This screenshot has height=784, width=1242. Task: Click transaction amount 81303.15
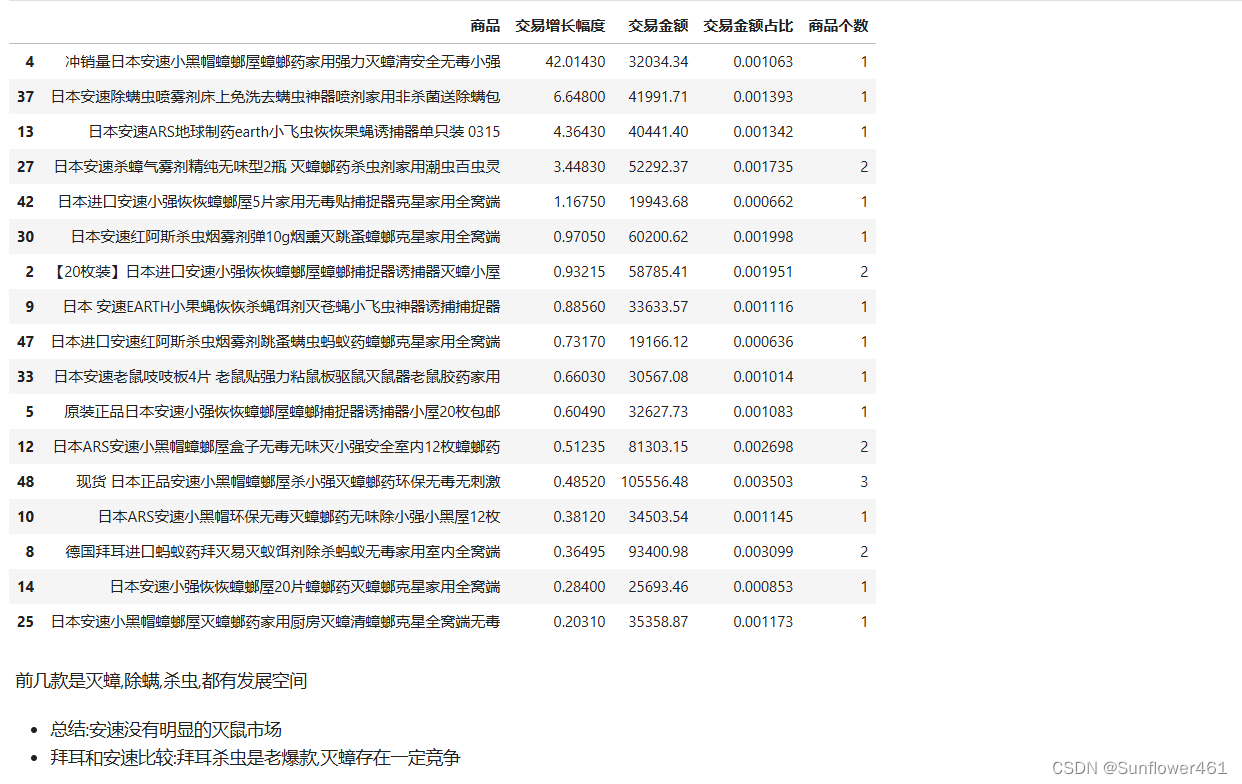[x=658, y=447]
